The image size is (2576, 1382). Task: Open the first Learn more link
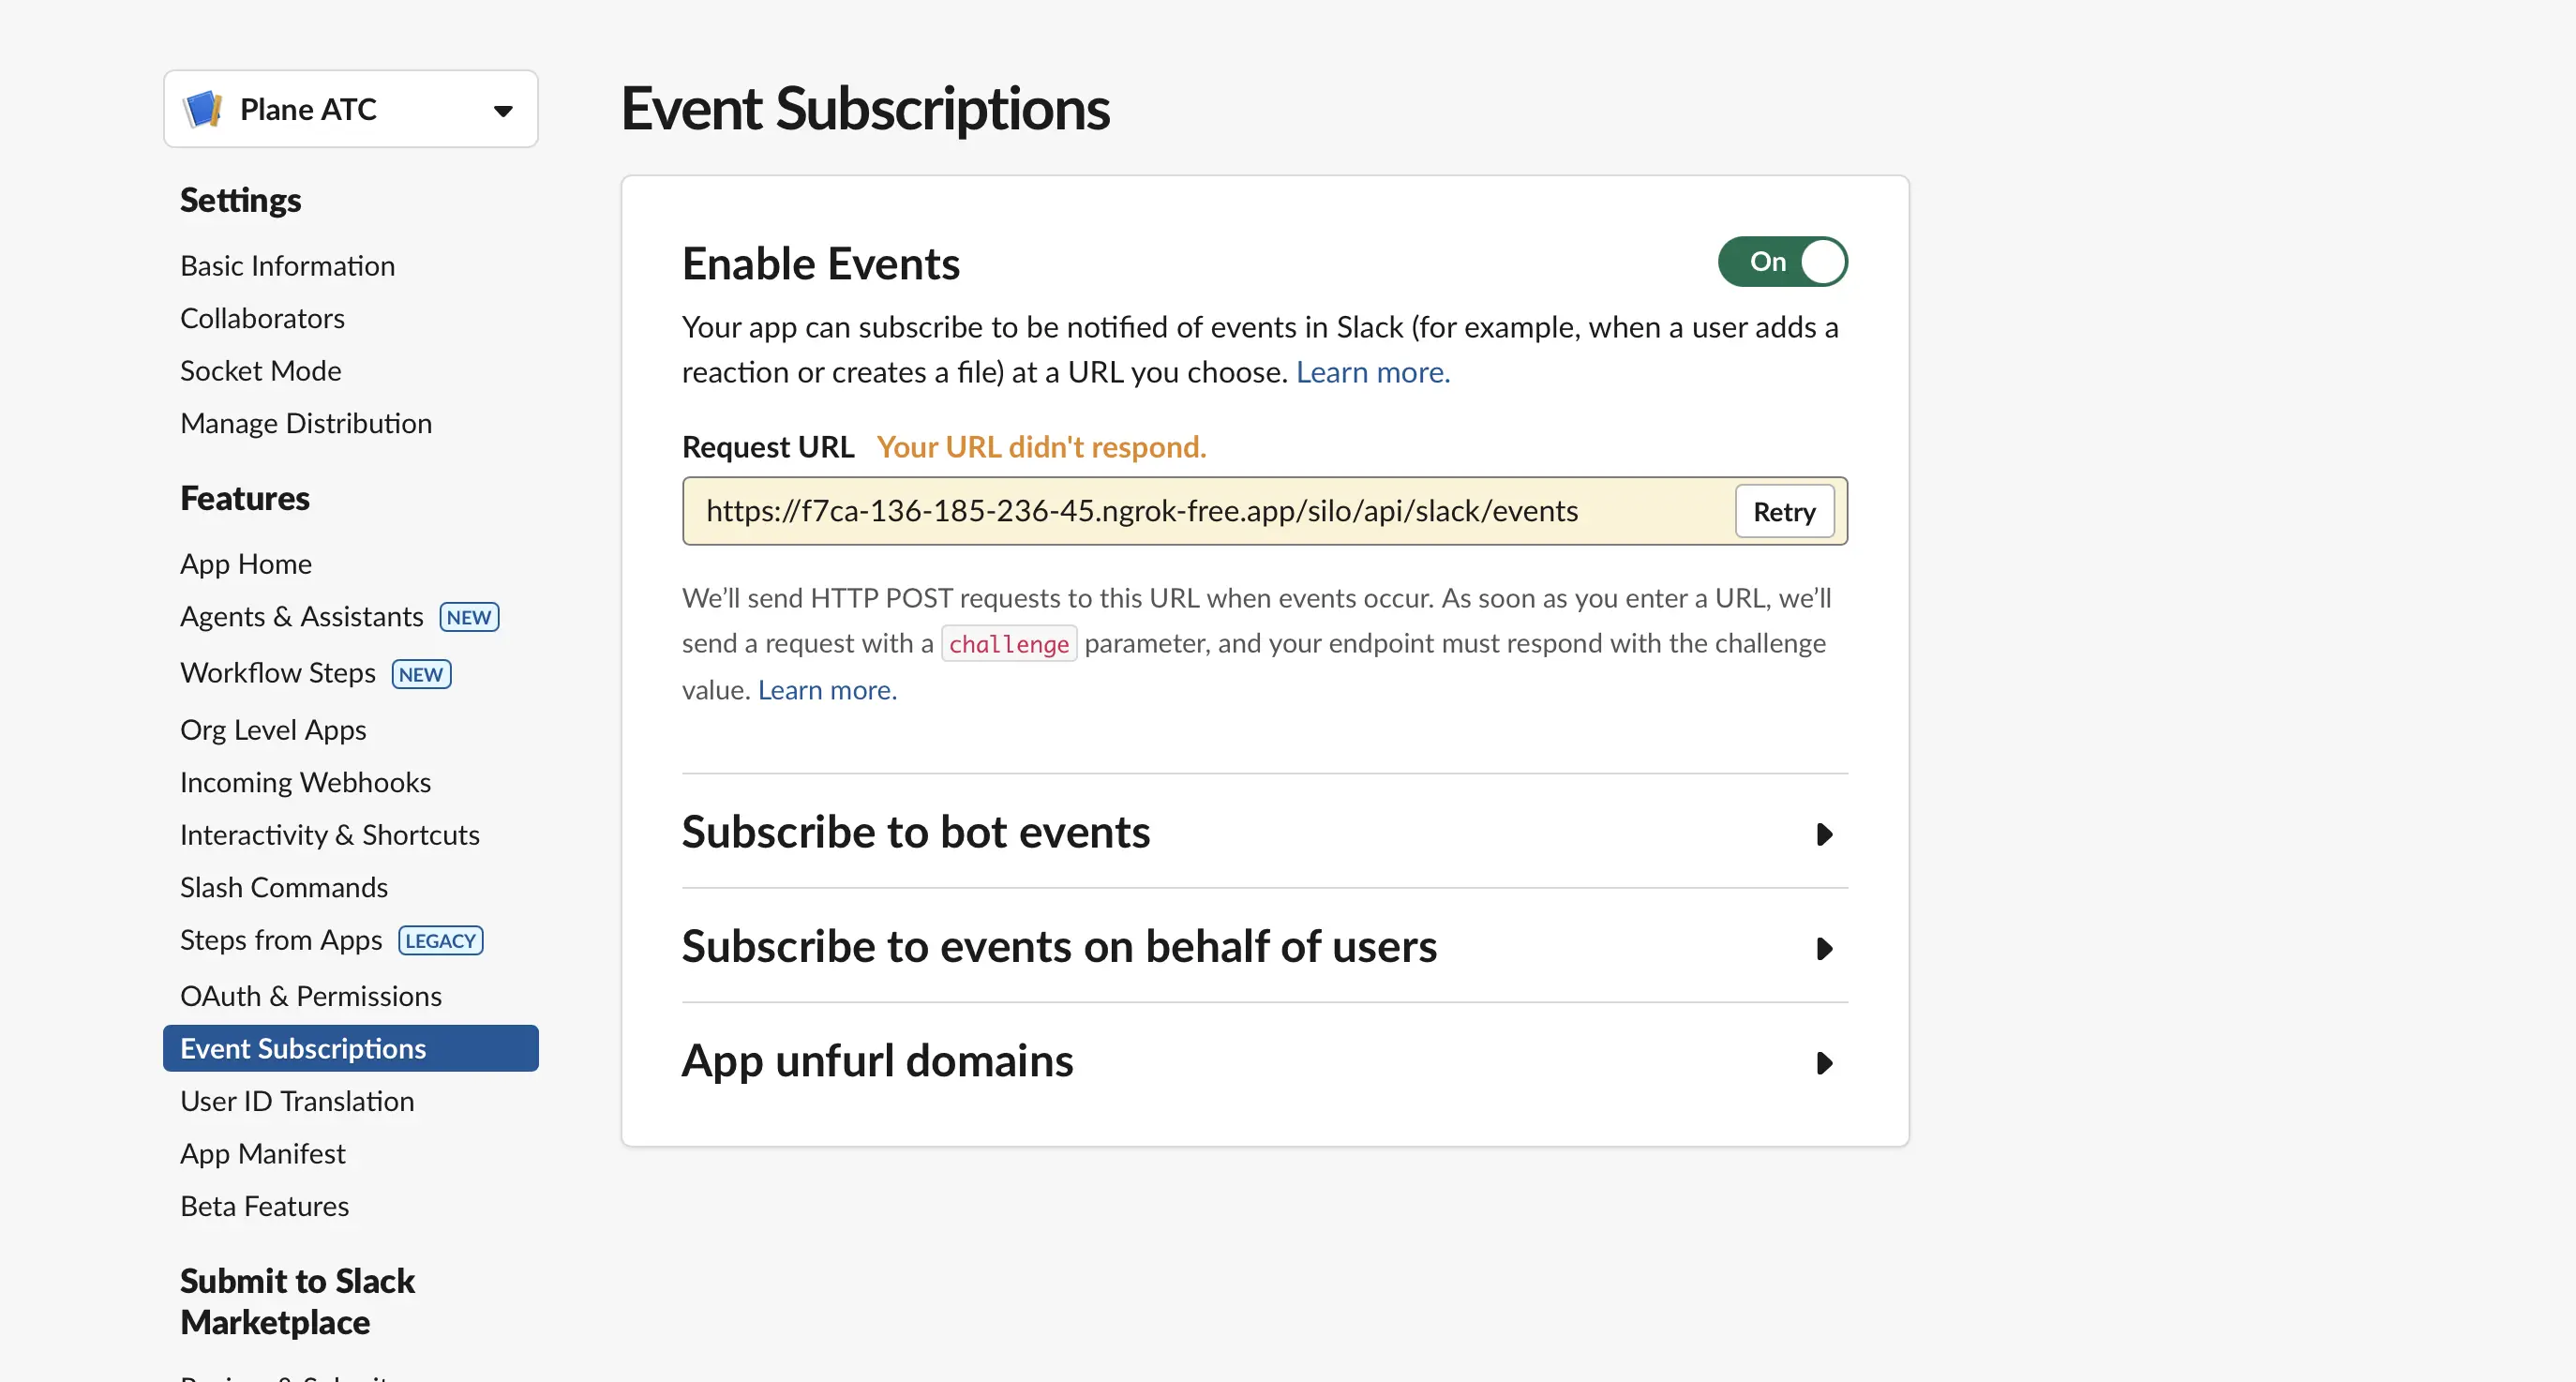click(x=1372, y=371)
